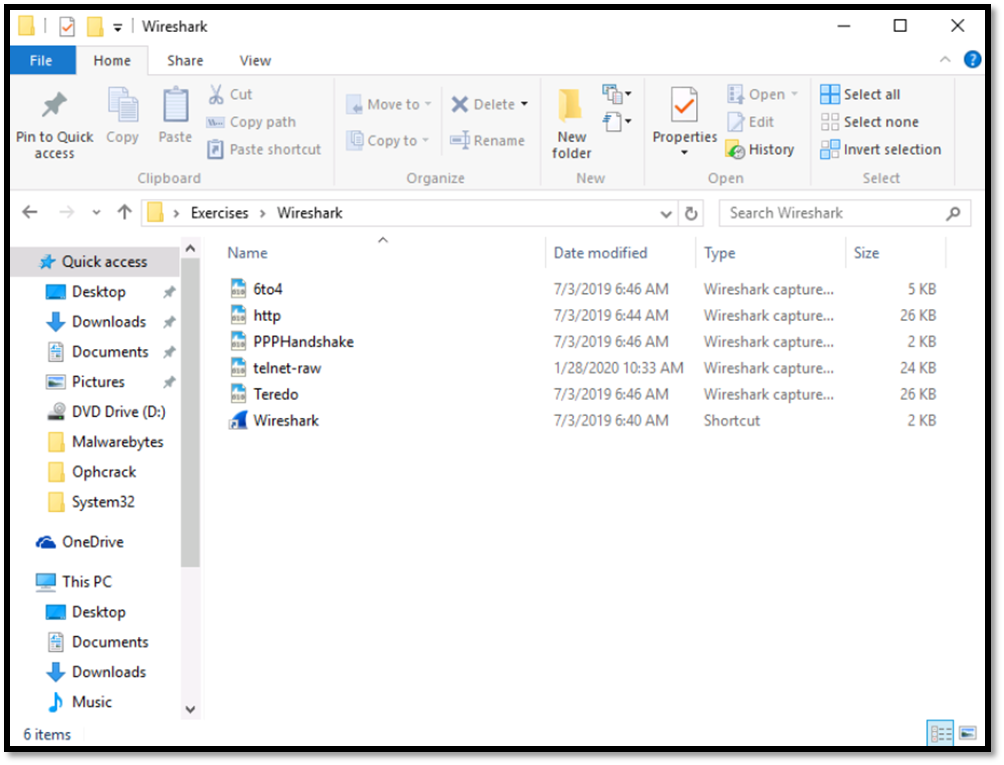Select the telnet-raw capture file
This screenshot has height=765, width=1004.
(x=275, y=369)
